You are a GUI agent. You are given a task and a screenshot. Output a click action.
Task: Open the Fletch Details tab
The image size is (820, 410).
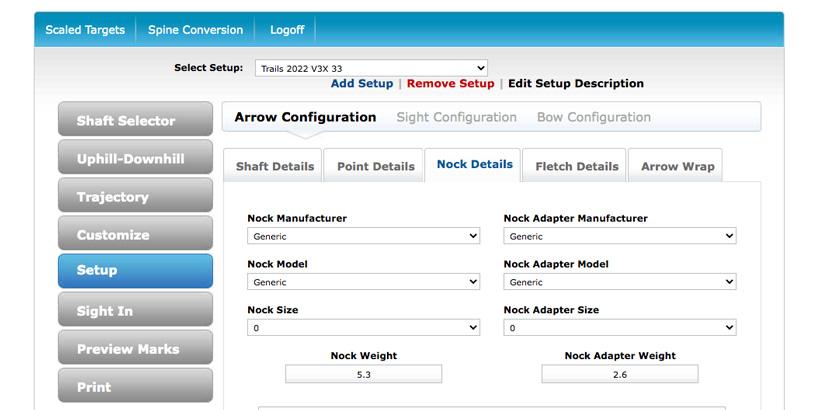(x=577, y=166)
